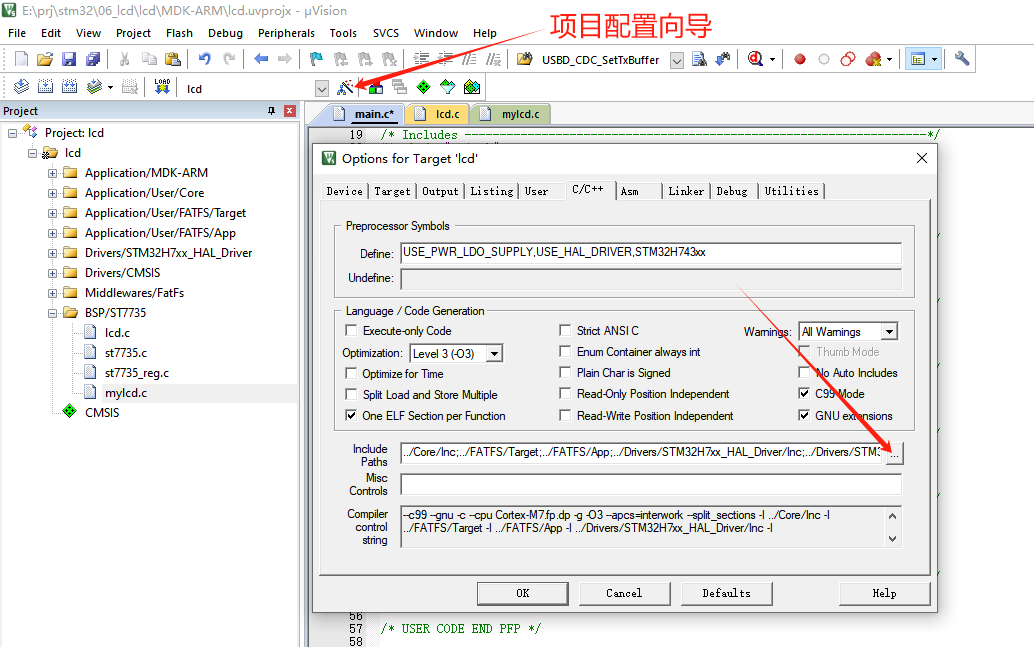Navigate backwards with blue left arrow
This screenshot has height=647, width=1034.
click(x=261, y=59)
